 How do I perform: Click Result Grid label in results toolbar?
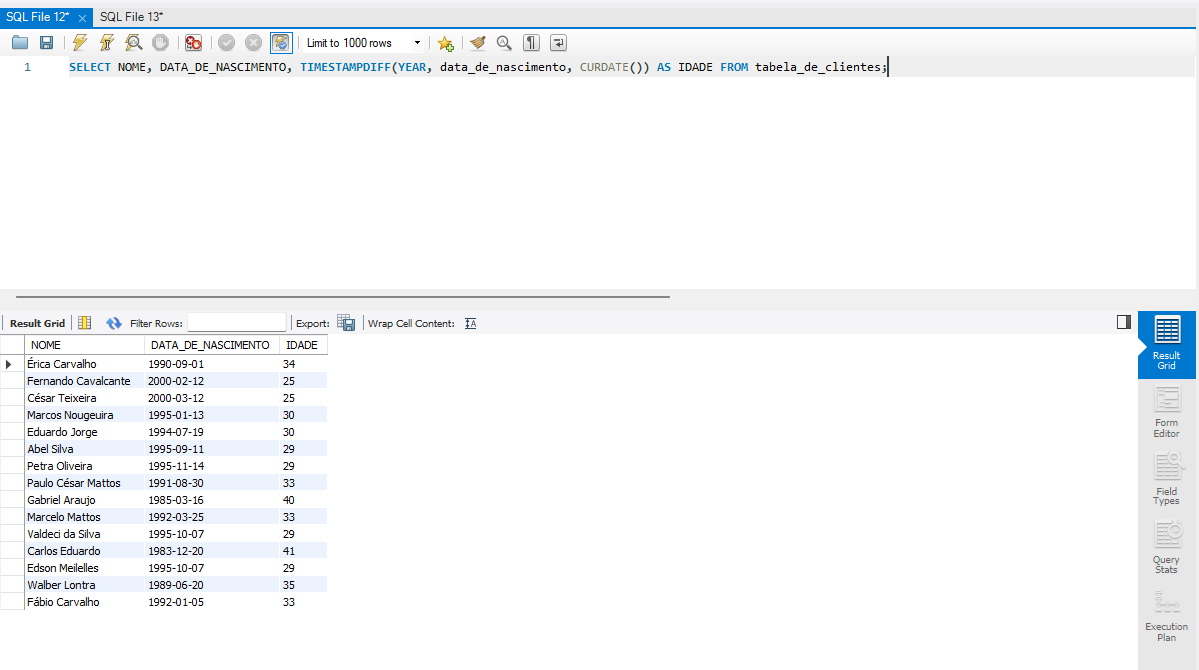[x=37, y=324]
